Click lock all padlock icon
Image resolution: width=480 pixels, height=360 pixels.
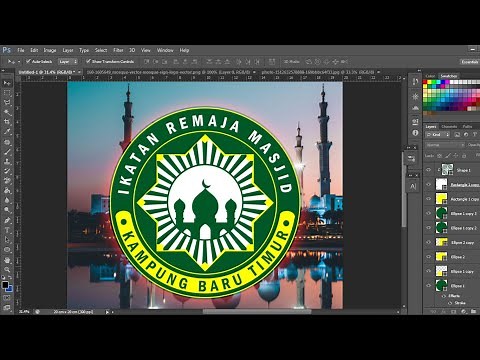[x=464, y=156]
